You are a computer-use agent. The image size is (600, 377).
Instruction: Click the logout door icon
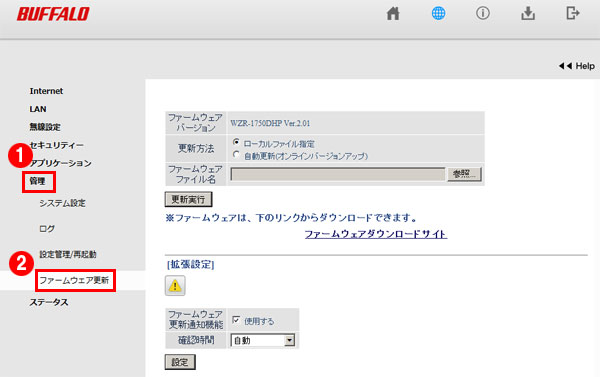click(x=572, y=13)
